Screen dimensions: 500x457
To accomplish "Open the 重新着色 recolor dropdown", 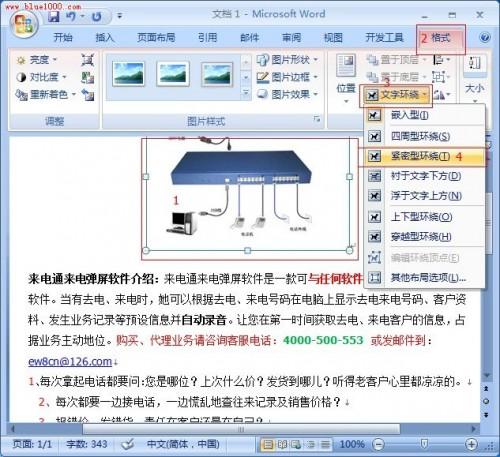I will (x=46, y=95).
